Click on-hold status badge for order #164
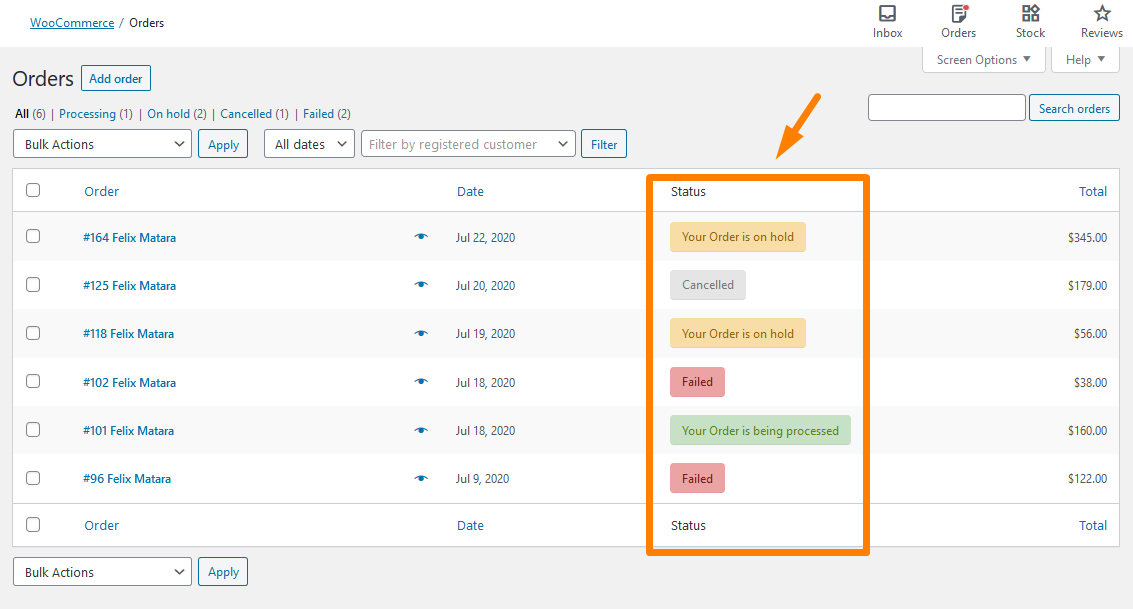1133x609 pixels. point(738,237)
